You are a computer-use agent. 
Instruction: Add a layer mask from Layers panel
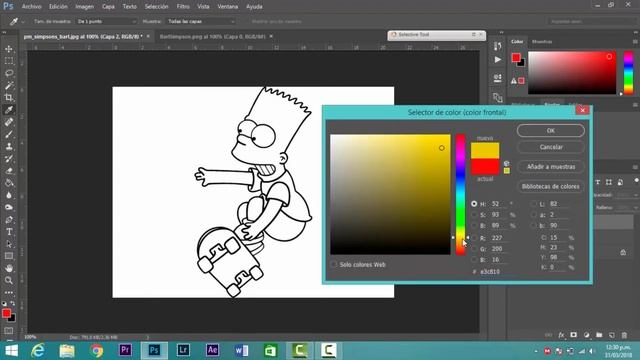[x=574, y=335]
